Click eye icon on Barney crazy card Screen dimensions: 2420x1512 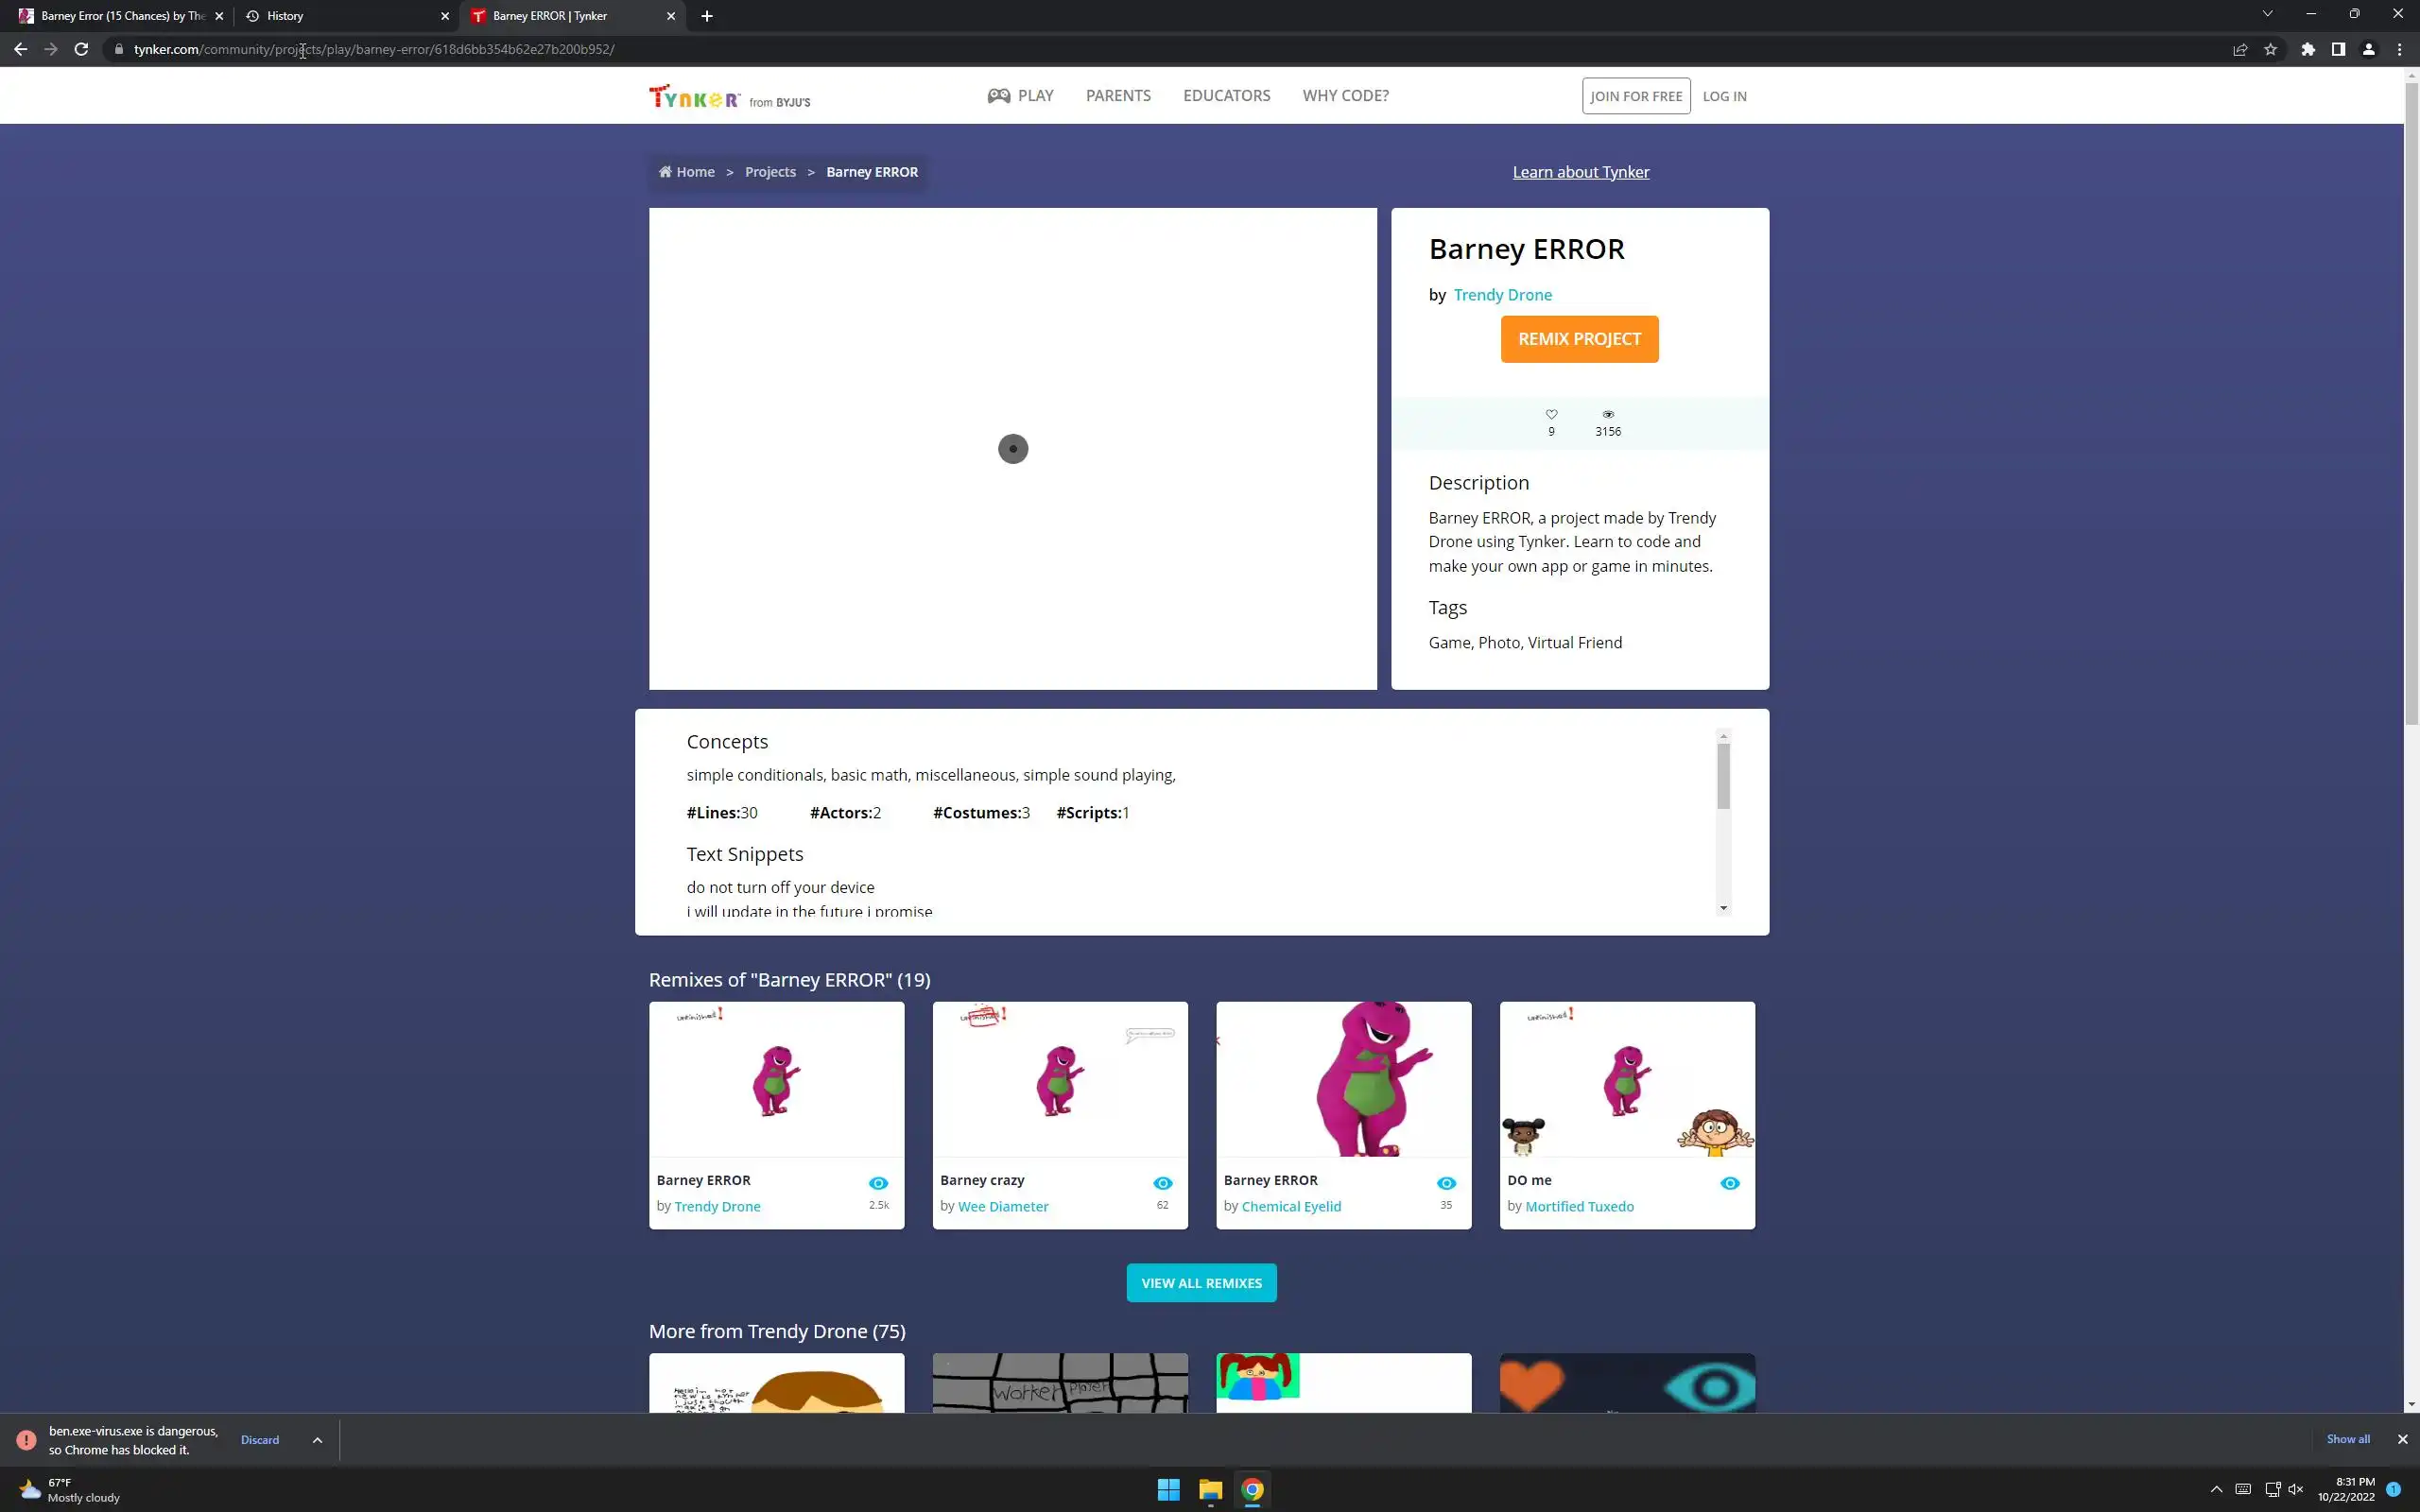coord(1162,1183)
